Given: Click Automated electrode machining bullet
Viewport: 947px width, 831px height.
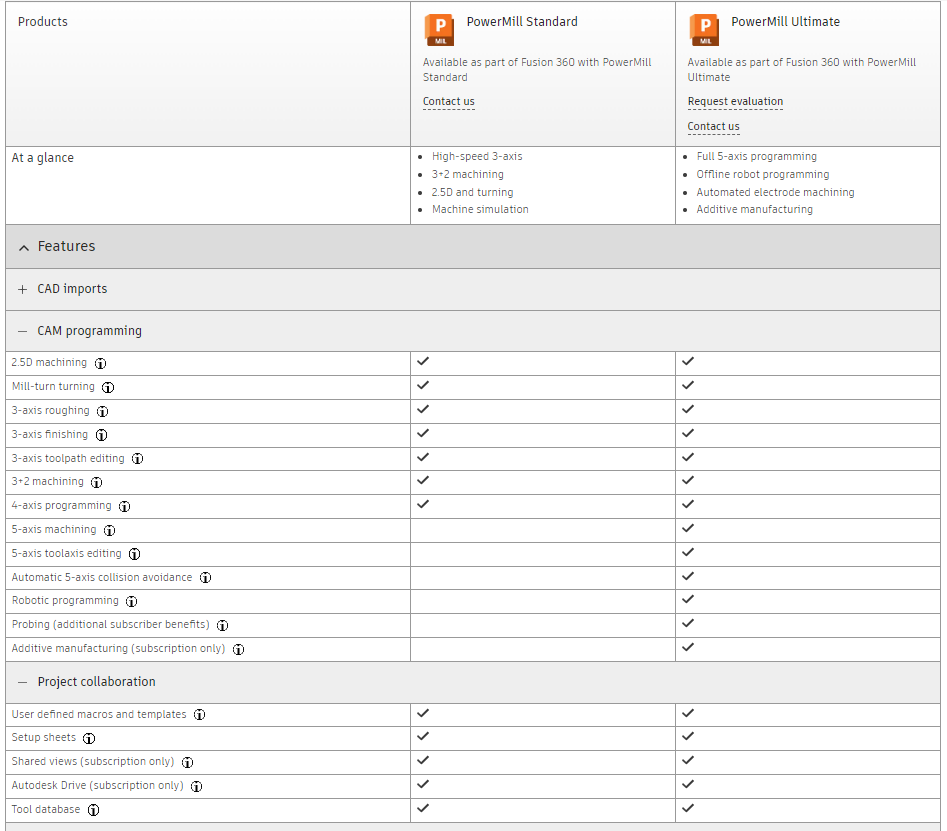Looking at the screenshot, I should click(775, 192).
